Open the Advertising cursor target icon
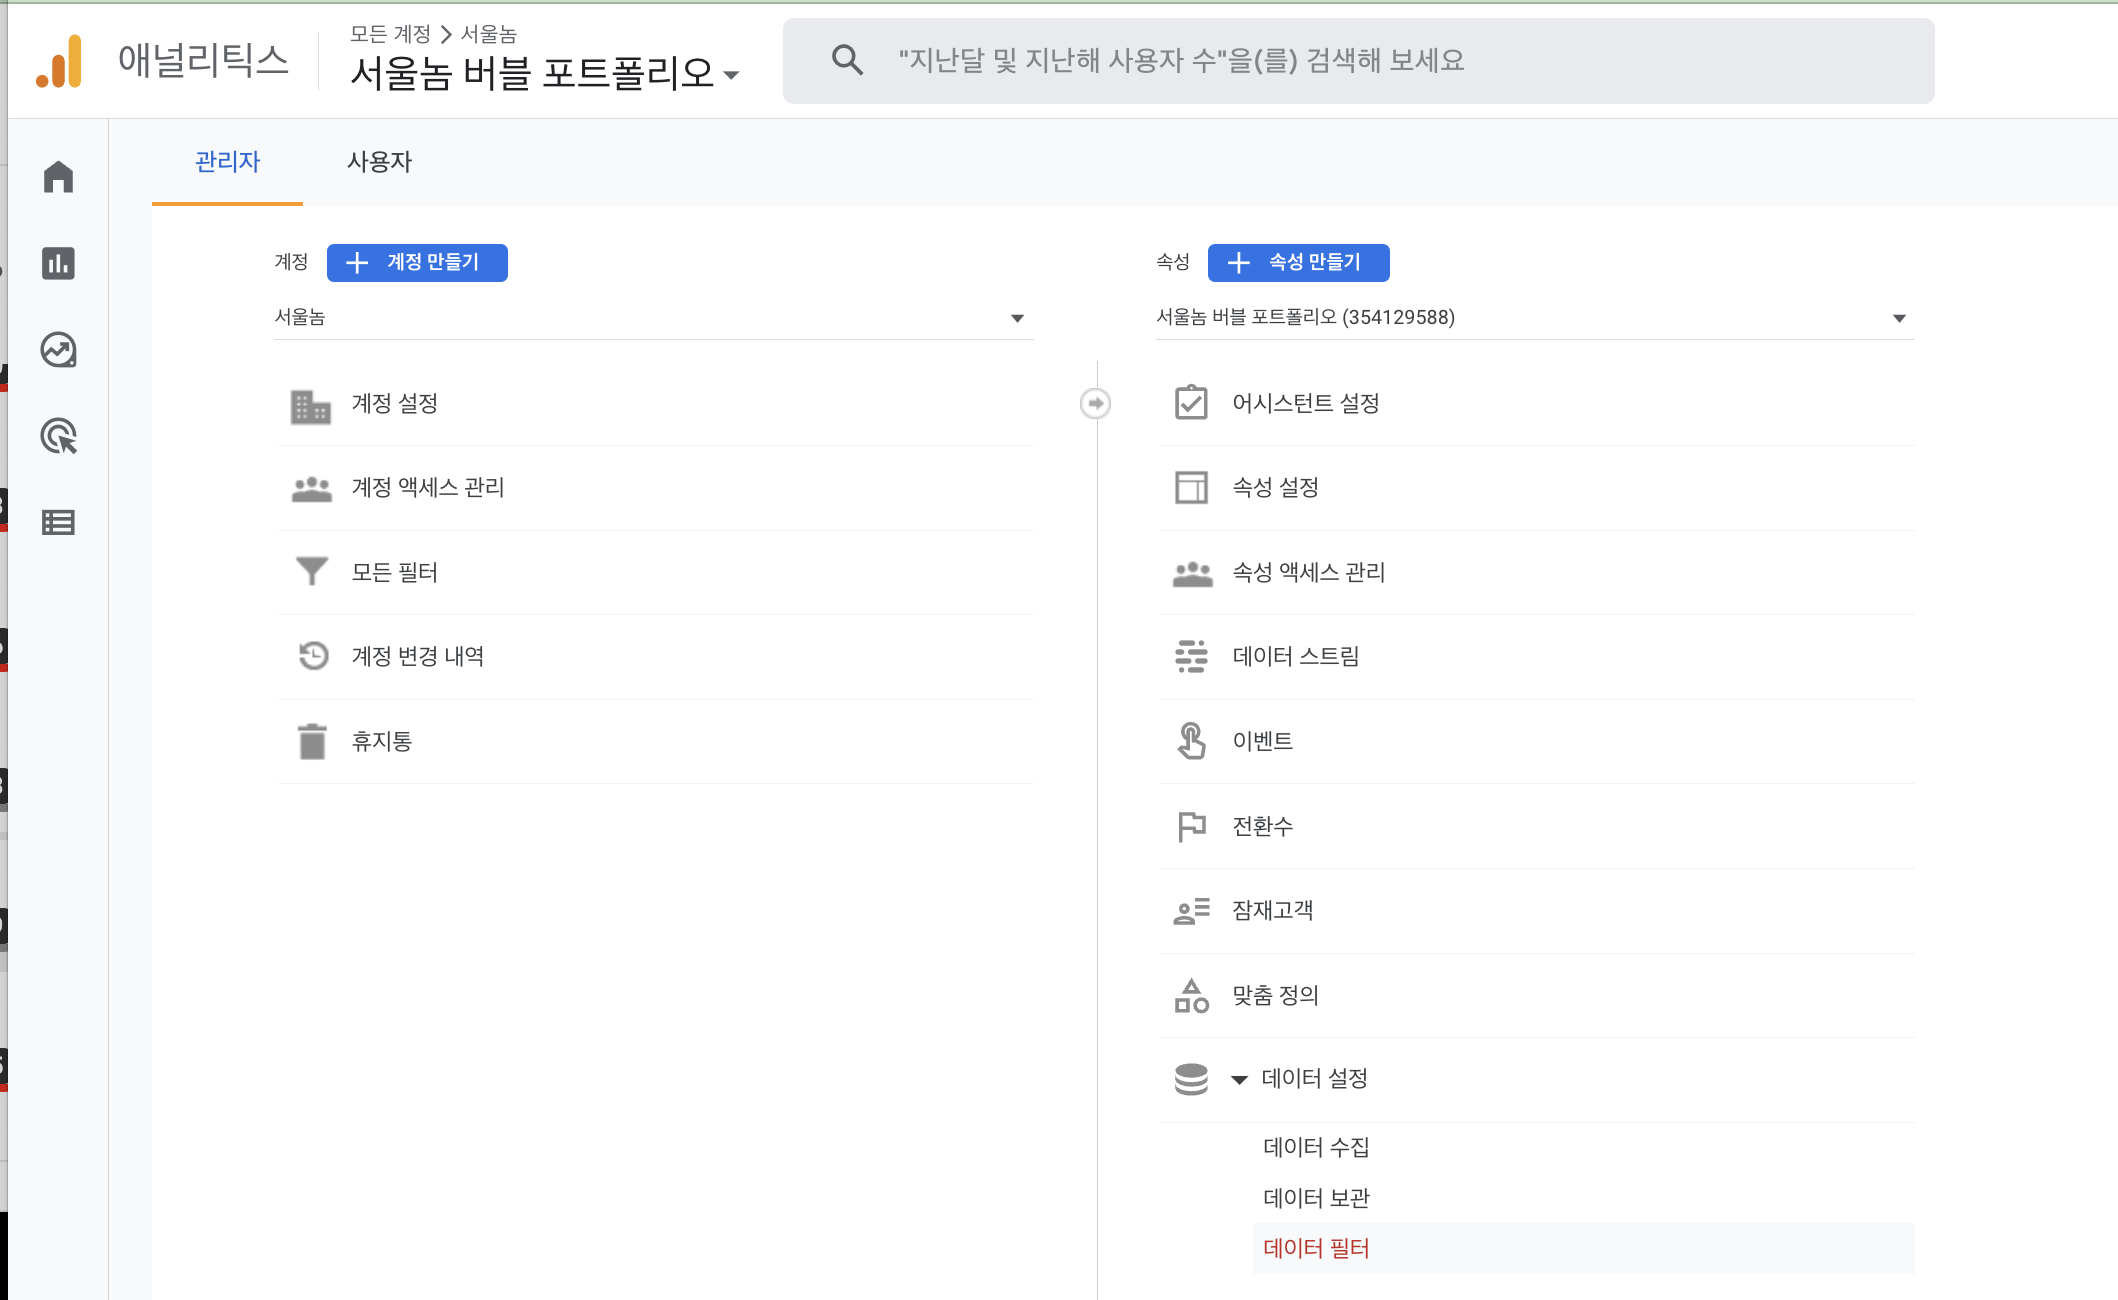Image resolution: width=2118 pixels, height=1300 pixels. 58,436
